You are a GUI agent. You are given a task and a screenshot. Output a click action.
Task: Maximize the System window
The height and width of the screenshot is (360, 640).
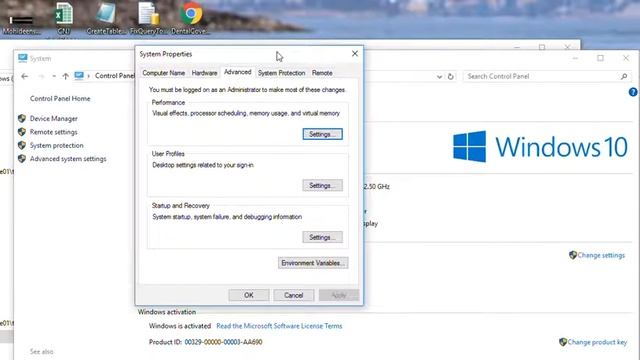(x=600, y=58)
